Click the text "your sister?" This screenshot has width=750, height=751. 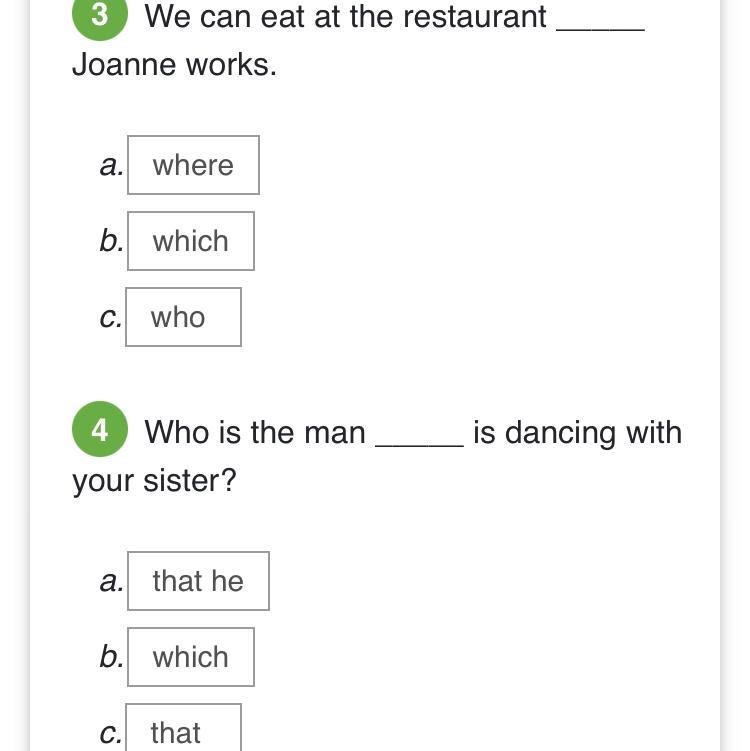point(154,481)
